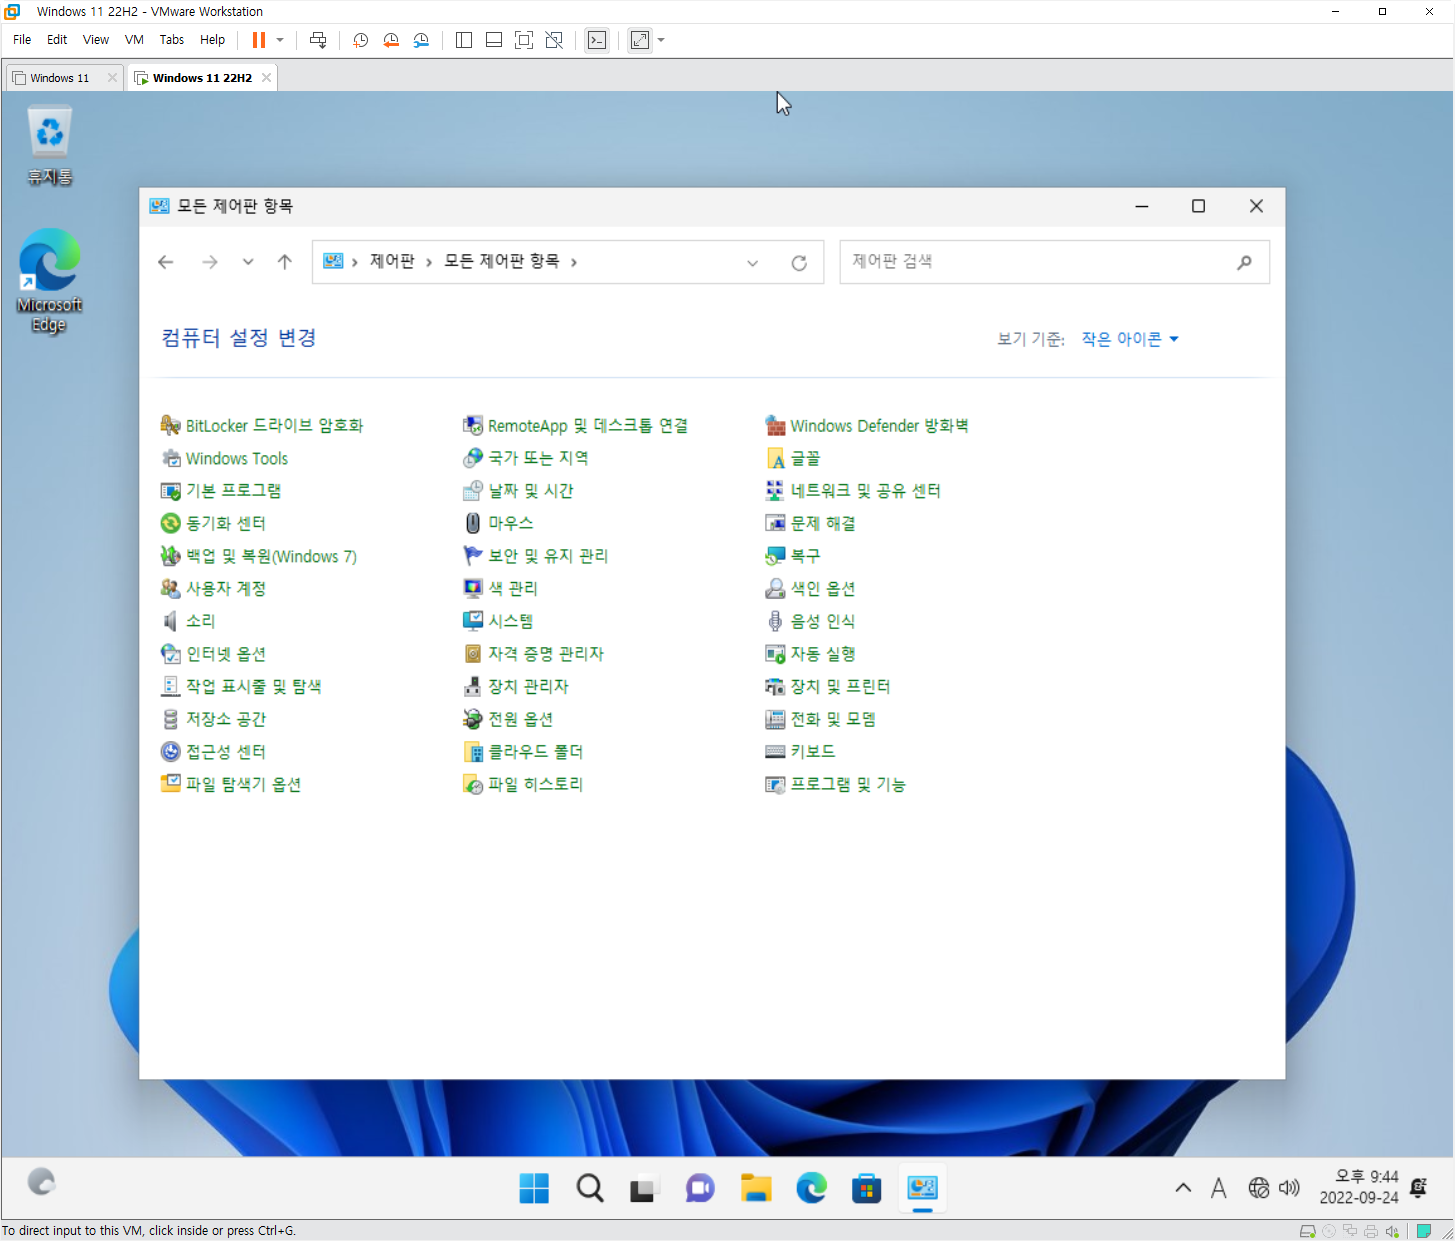Screen dimensions: 1455x1241
Task: Open dropdown arrow beside VMware stretch guest icon
Action: (x=661, y=40)
